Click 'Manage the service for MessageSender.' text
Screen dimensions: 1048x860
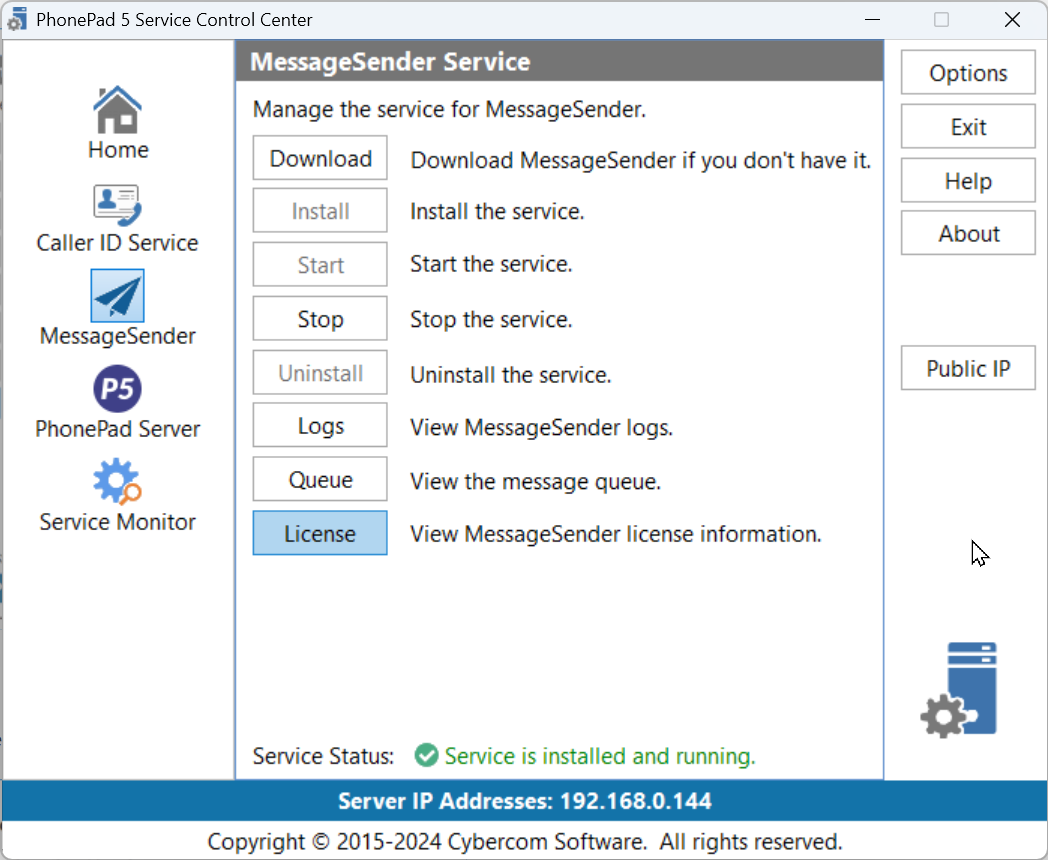[449, 109]
